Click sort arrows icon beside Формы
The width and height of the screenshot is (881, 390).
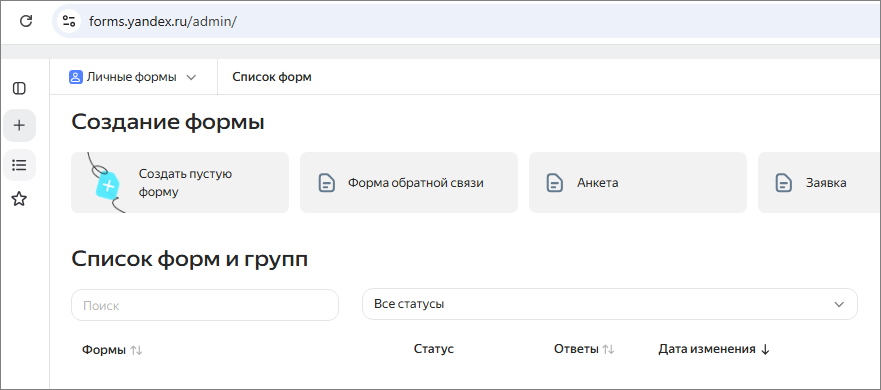137,350
